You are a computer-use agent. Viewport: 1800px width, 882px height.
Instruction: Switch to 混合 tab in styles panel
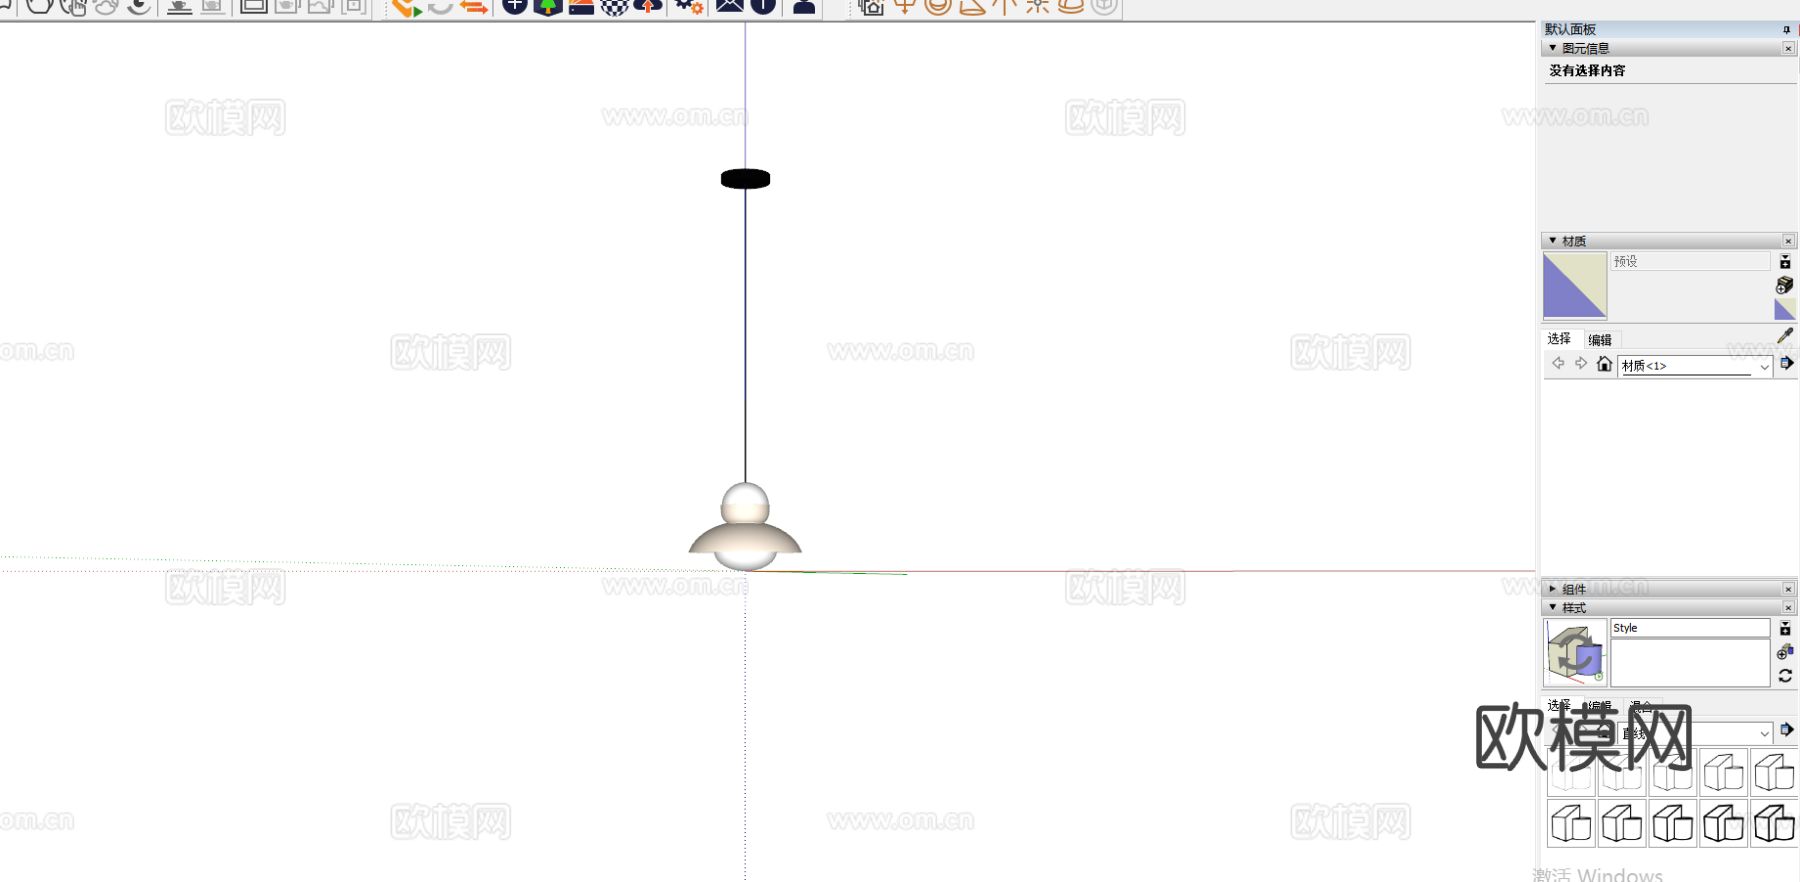1641,706
